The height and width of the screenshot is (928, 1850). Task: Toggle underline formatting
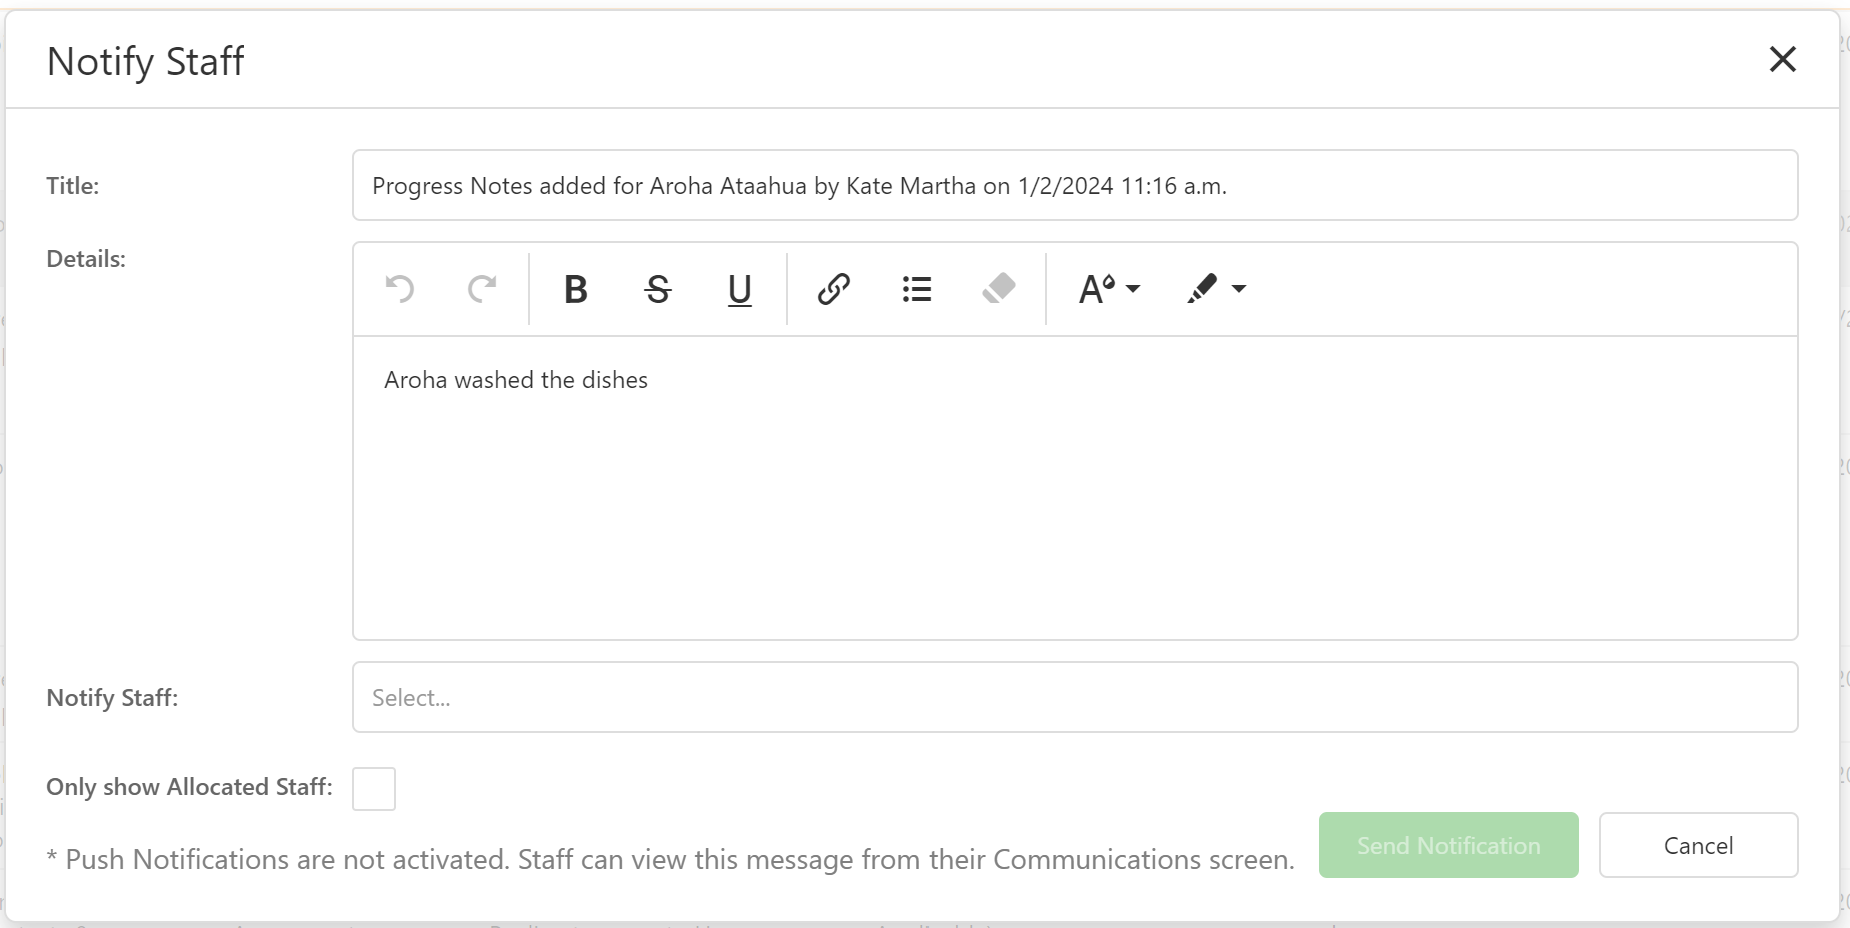coord(739,289)
